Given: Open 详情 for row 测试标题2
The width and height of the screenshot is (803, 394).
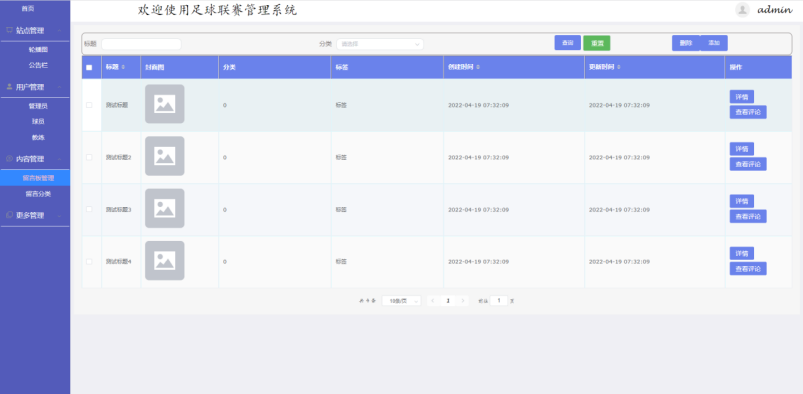Looking at the screenshot, I should click(742, 149).
